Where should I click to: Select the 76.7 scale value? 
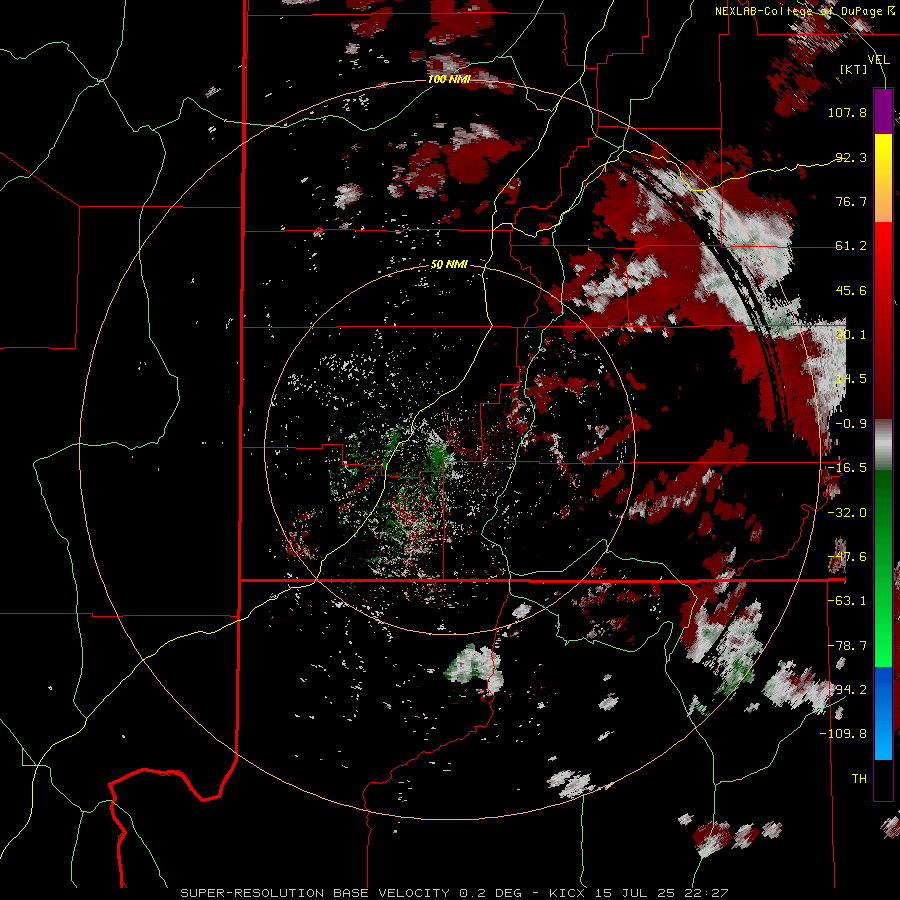(851, 201)
